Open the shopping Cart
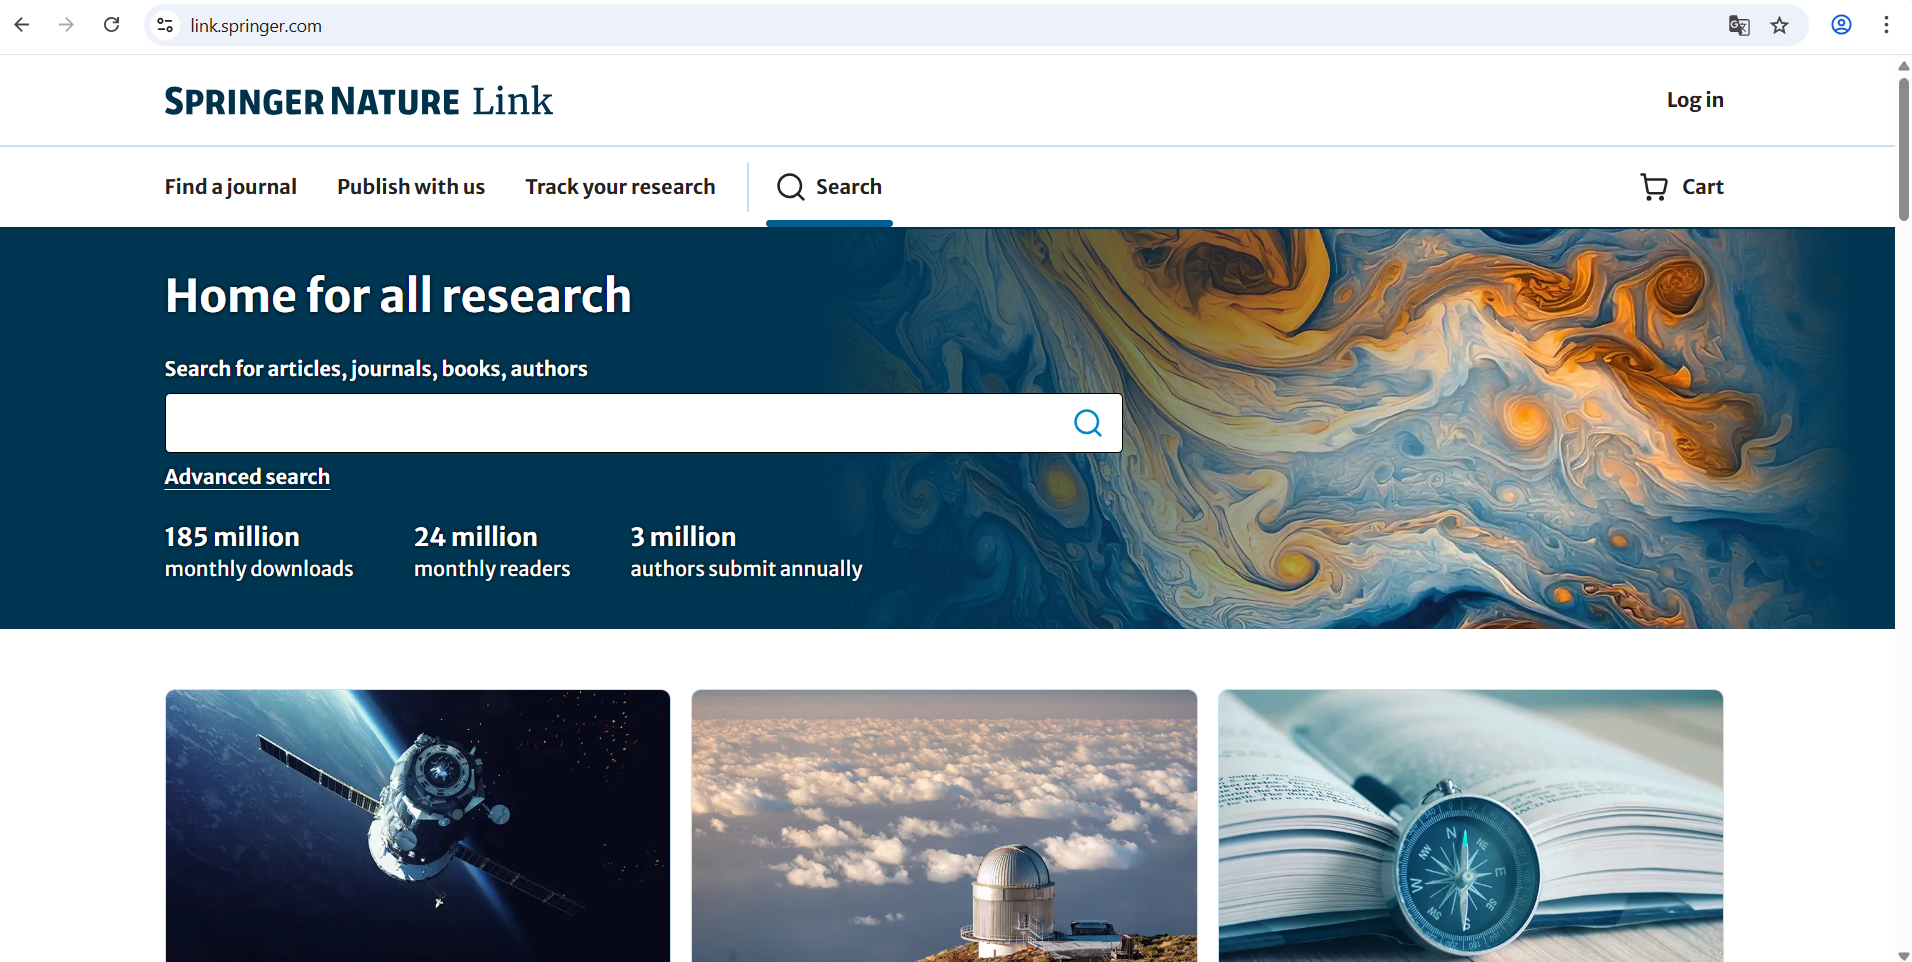This screenshot has height=962, width=1912. pyautogui.click(x=1682, y=187)
